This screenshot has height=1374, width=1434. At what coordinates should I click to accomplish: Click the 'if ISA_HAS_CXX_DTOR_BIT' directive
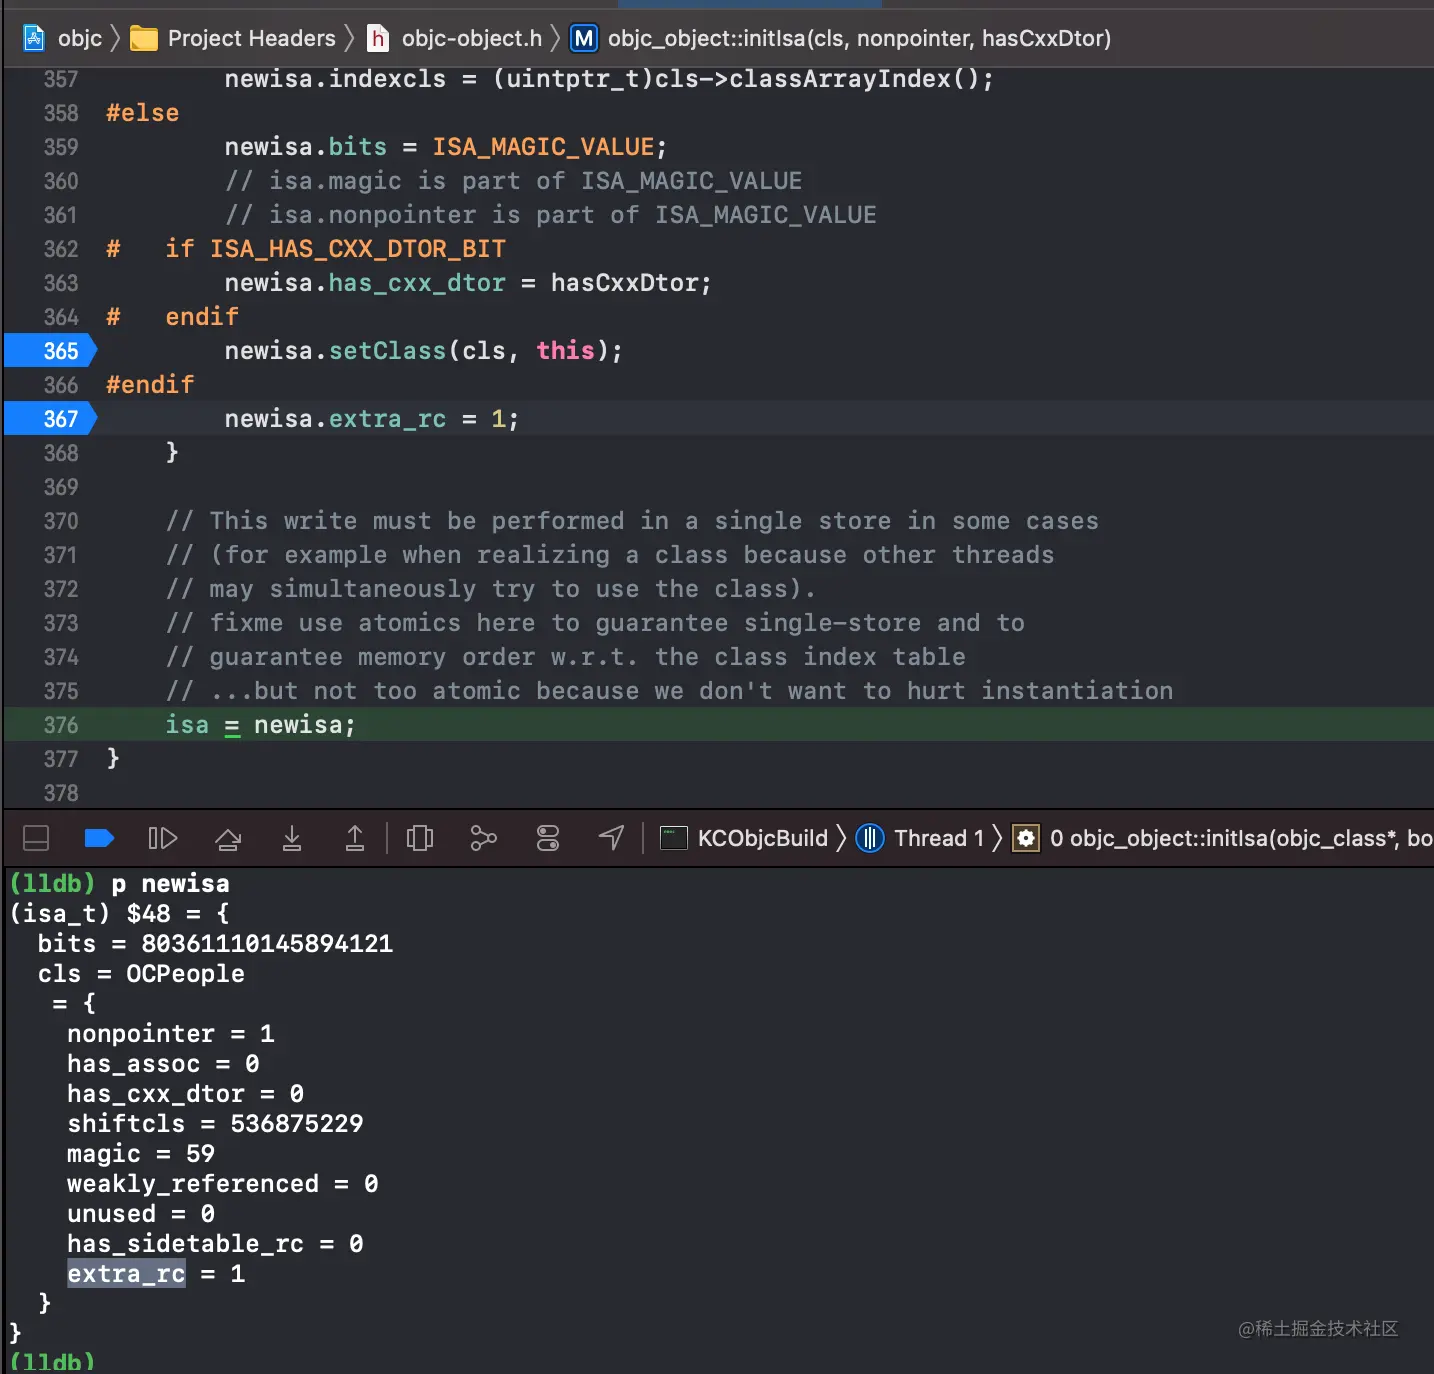pos(336,249)
